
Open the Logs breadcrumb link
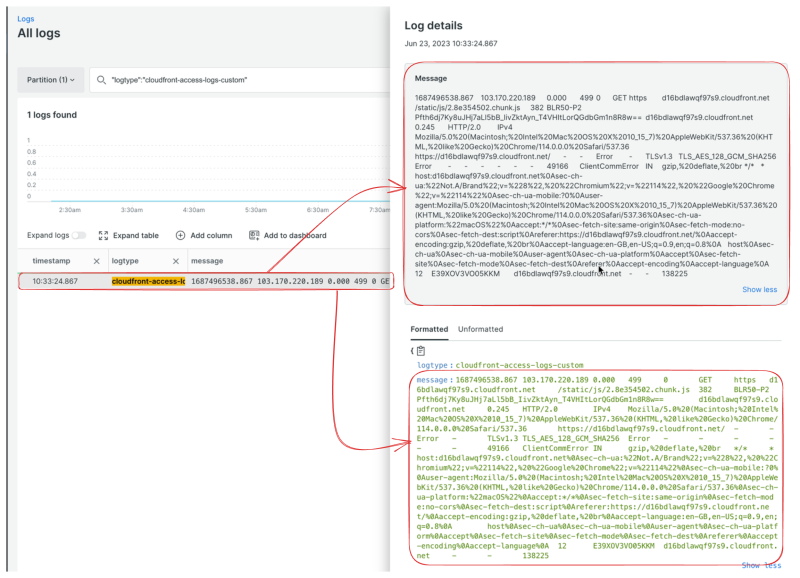point(25,18)
